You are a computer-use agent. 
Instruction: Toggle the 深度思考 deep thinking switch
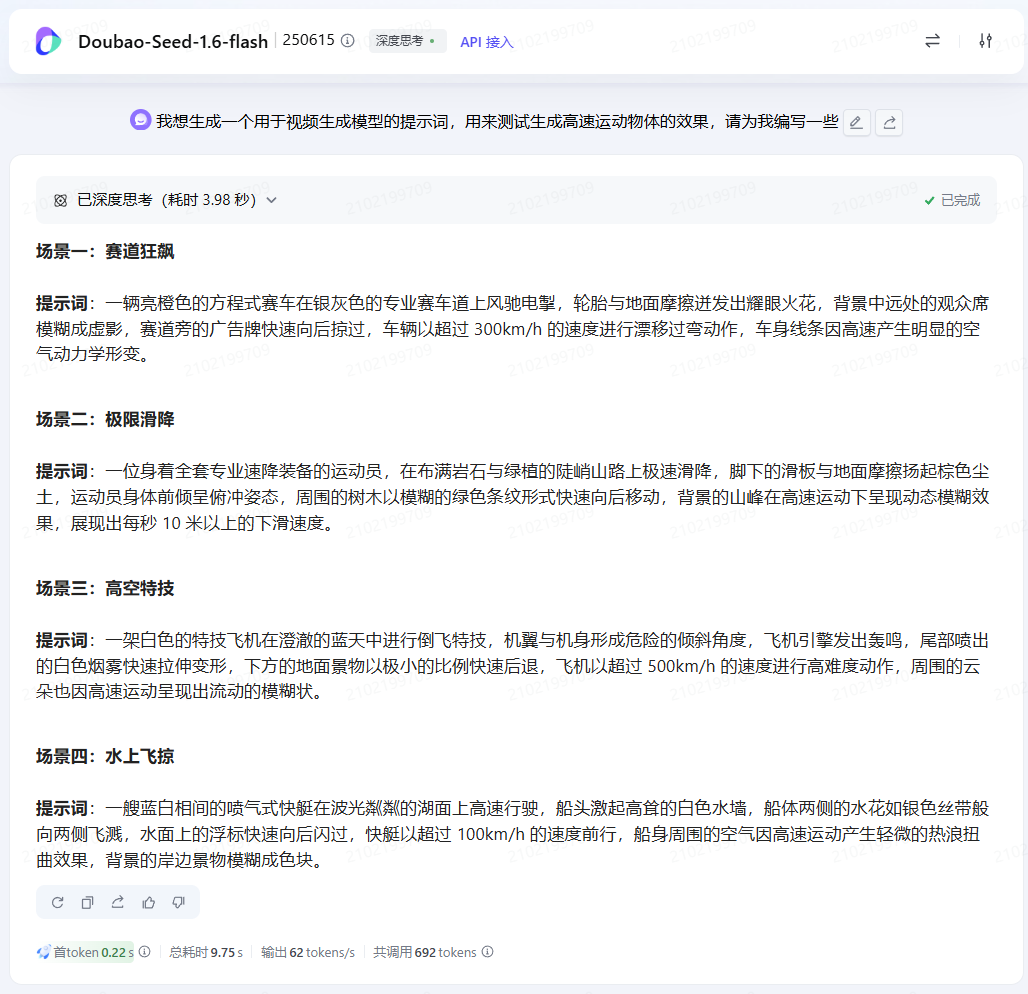coord(407,41)
